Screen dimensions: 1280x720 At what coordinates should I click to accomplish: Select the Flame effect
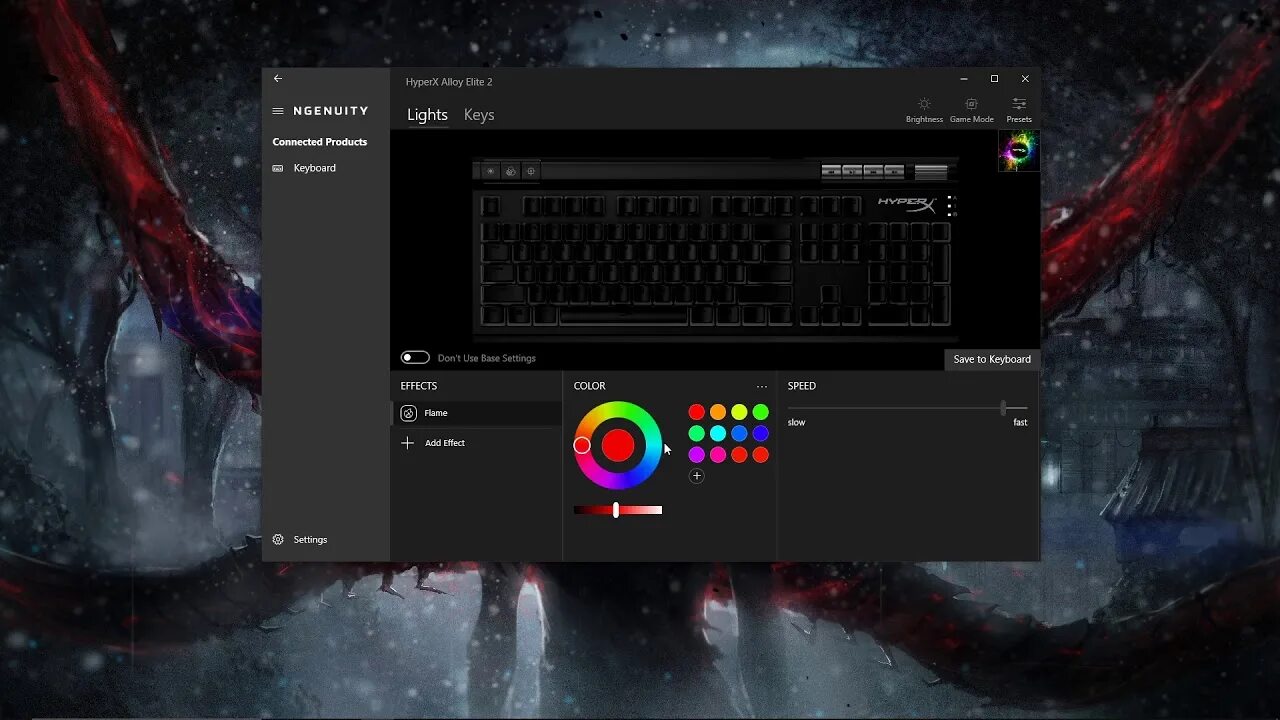pyautogui.click(x=476, y=413)
